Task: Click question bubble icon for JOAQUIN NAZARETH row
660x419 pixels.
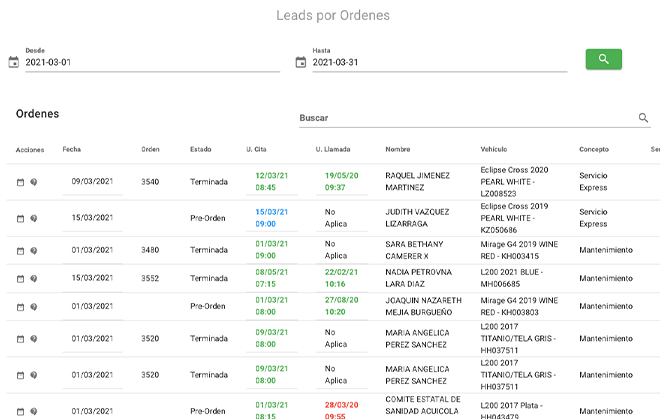Action: (x=34, y=307)
